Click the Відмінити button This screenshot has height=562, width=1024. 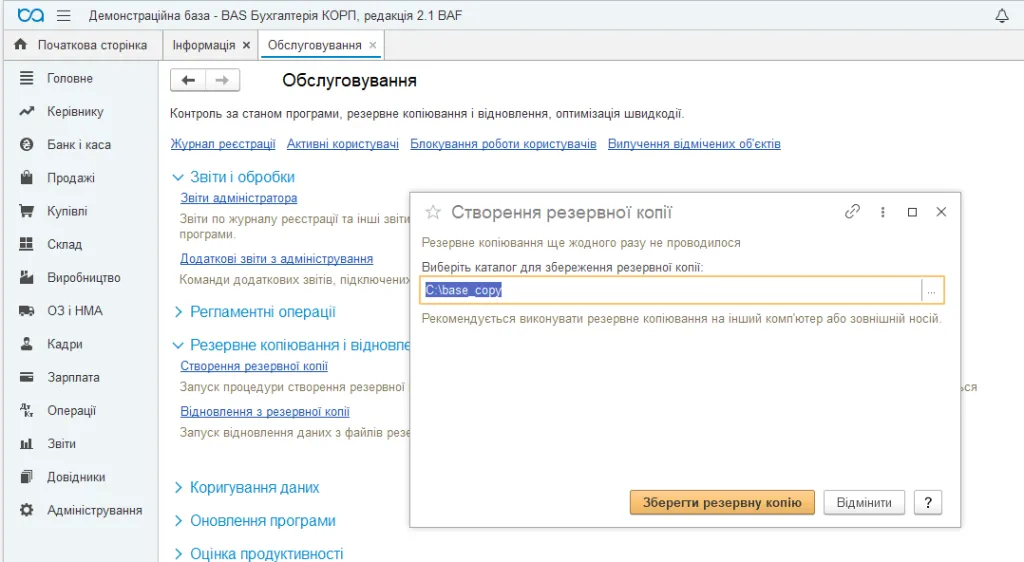pyautogui.click(x=864, y=503)
